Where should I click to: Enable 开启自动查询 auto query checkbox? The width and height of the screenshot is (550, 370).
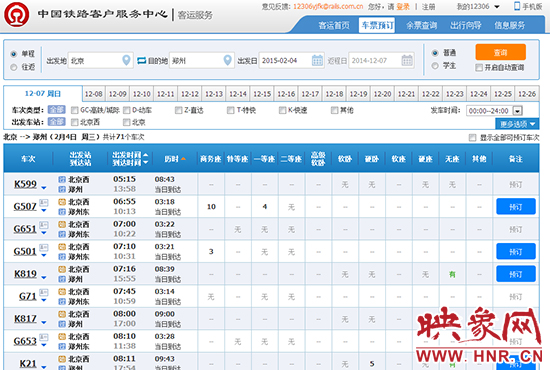tap(479, 67)
